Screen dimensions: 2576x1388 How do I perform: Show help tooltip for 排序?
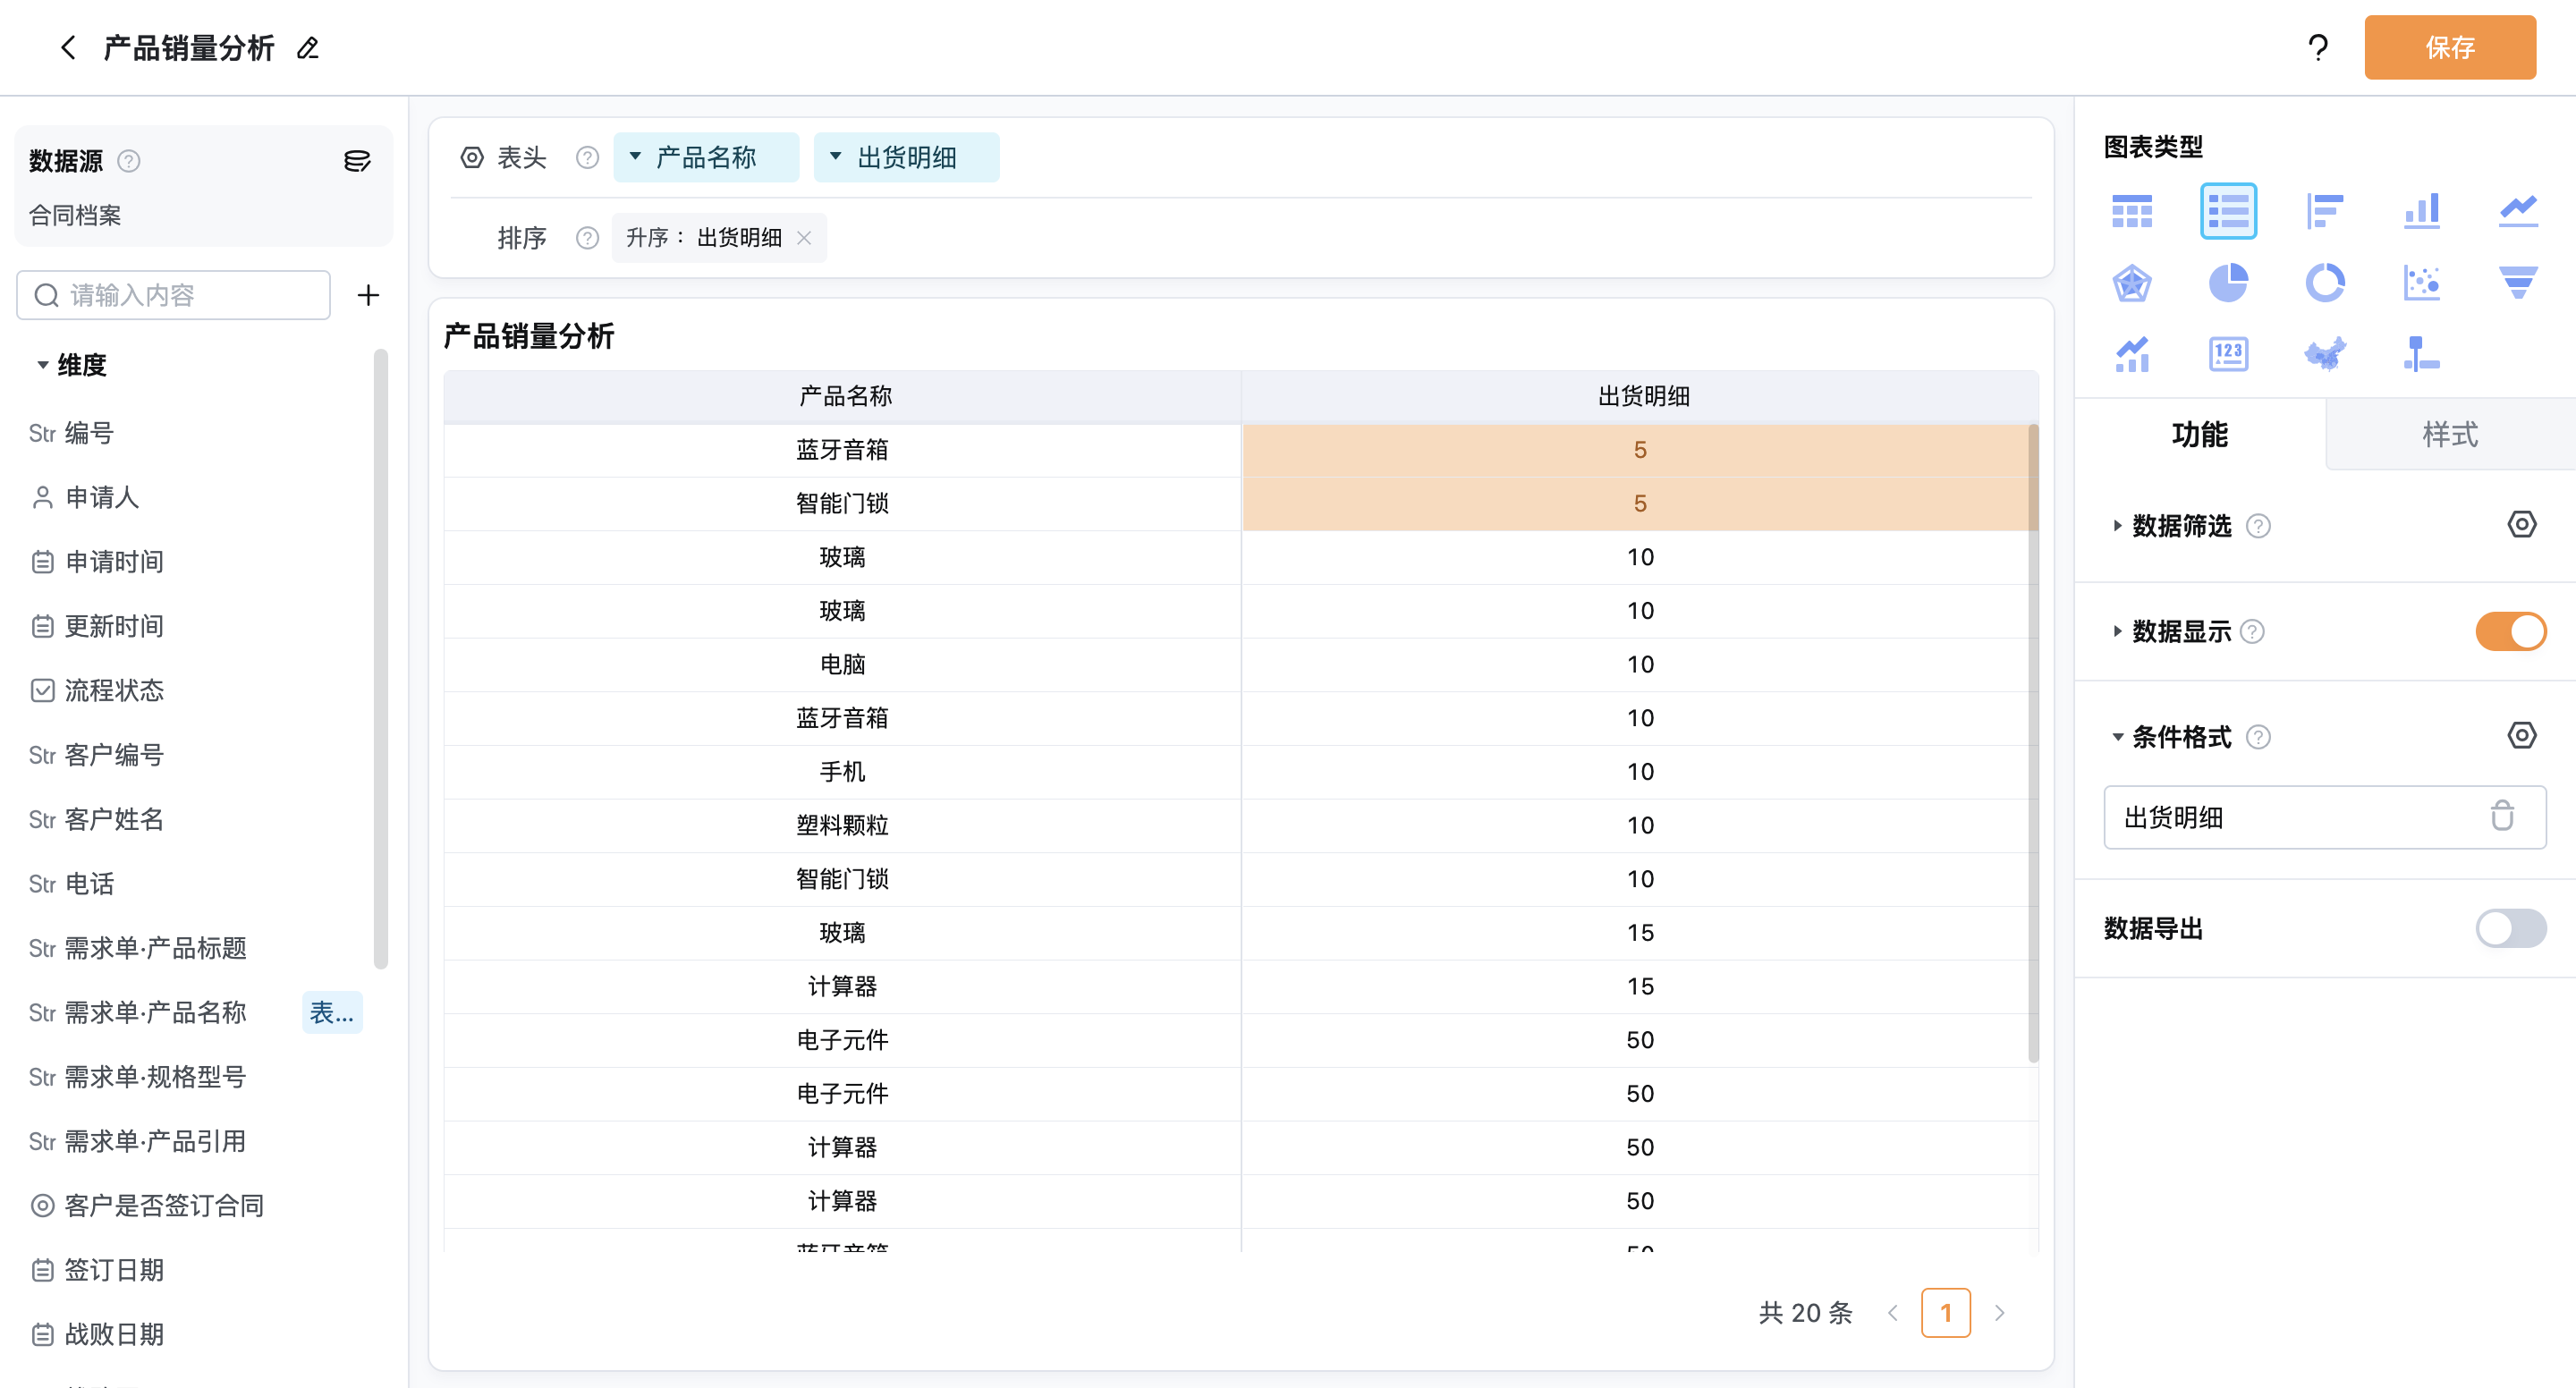[587, 238]
